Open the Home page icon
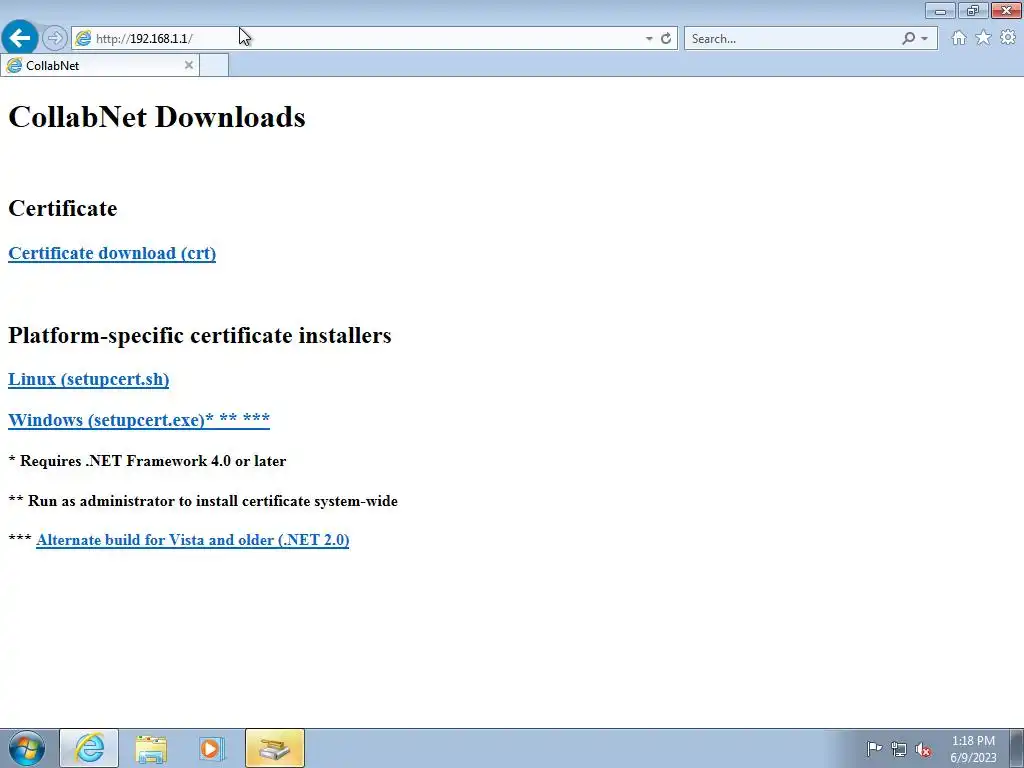 pos(959,38)
